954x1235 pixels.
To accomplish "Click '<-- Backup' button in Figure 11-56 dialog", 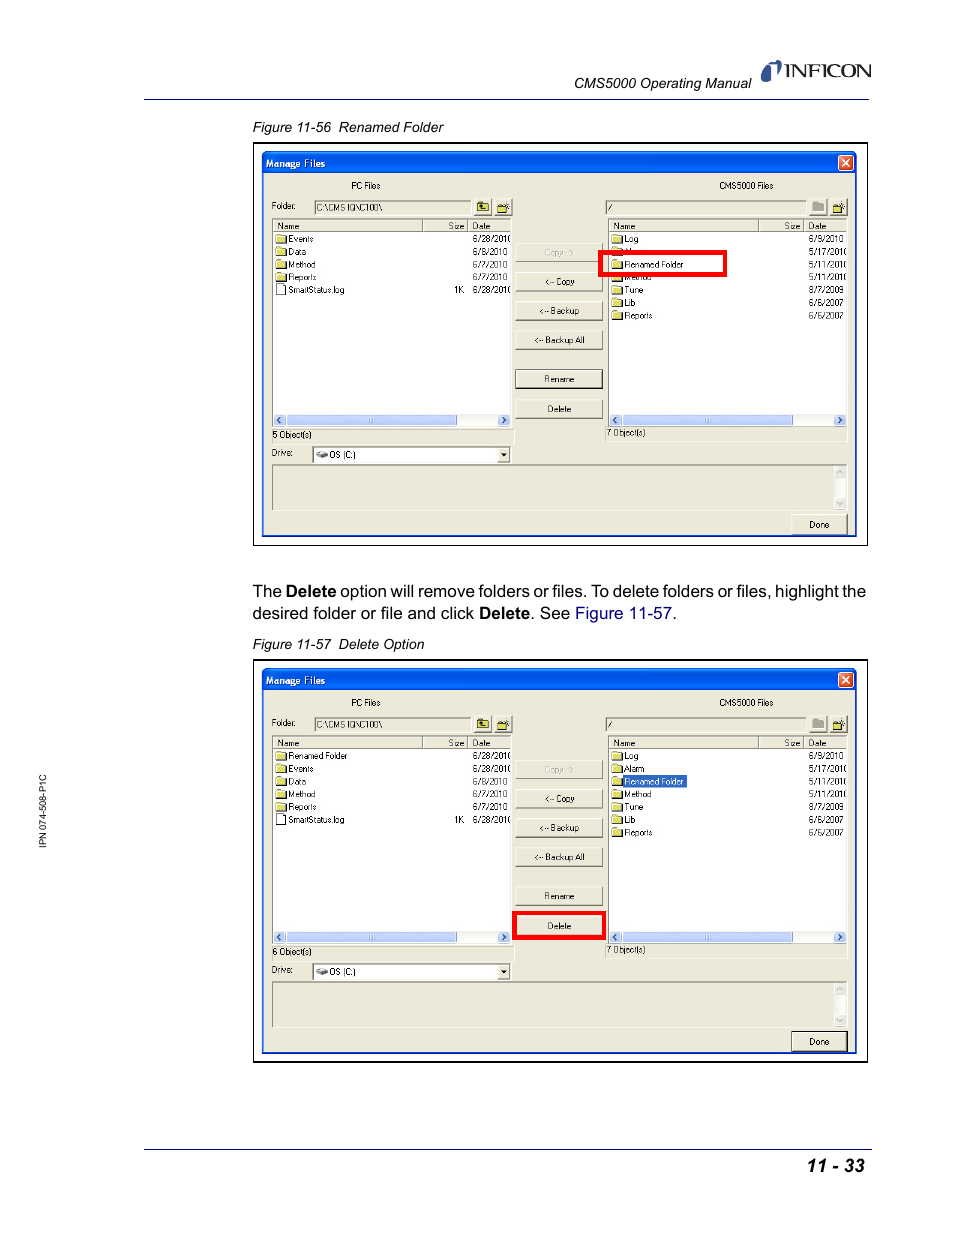I will click(x=559, y=311).
